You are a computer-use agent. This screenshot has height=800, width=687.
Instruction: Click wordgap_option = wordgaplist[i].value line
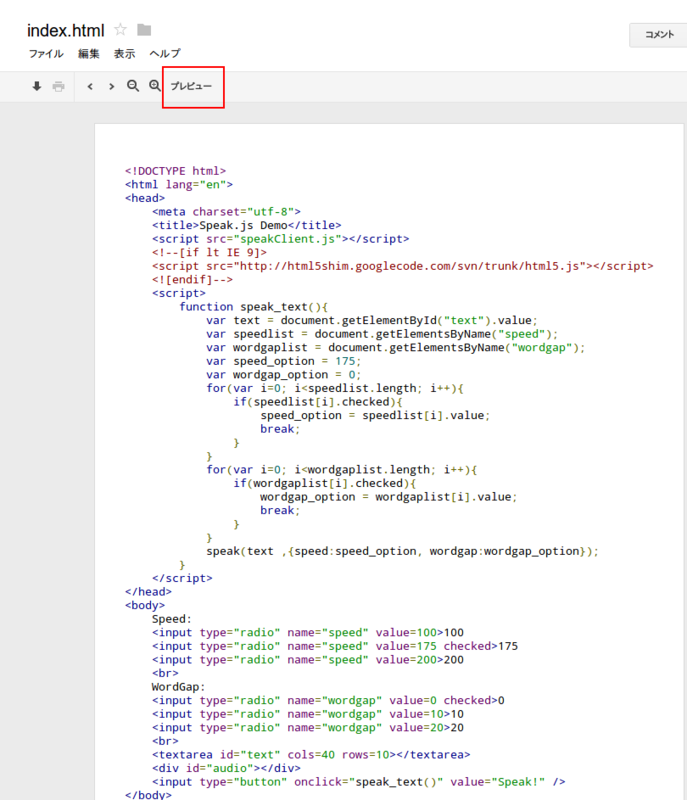[x=389, y=497]
